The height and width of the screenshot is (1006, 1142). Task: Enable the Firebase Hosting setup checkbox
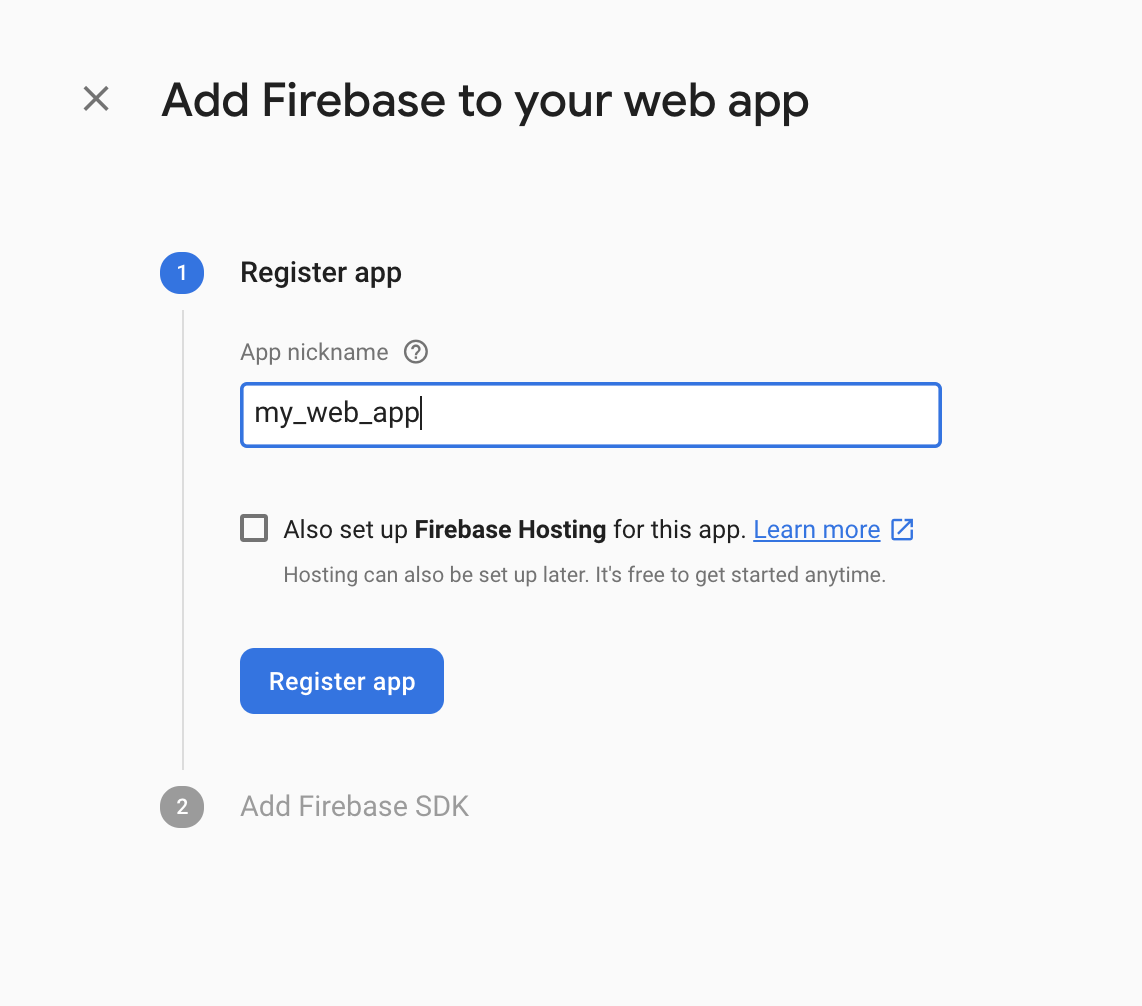254,528
